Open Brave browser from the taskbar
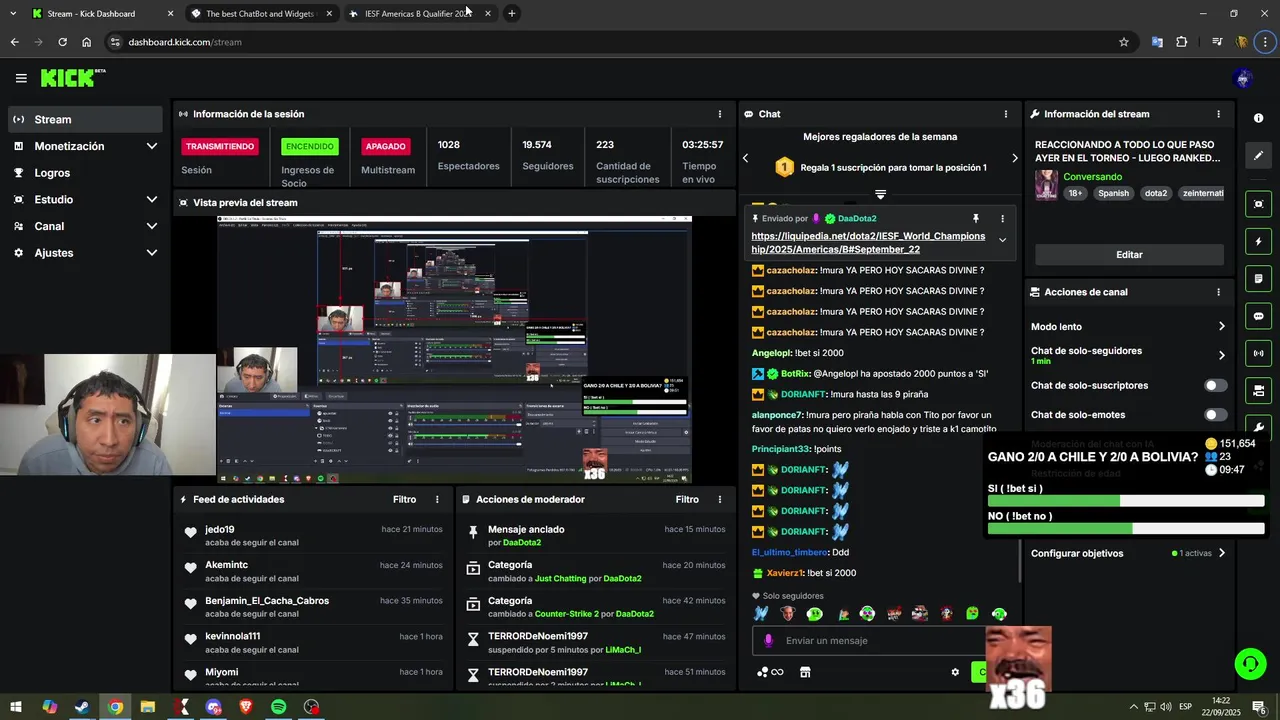The width and height of the screenshot is (1280, 720). tap(246, 707)
